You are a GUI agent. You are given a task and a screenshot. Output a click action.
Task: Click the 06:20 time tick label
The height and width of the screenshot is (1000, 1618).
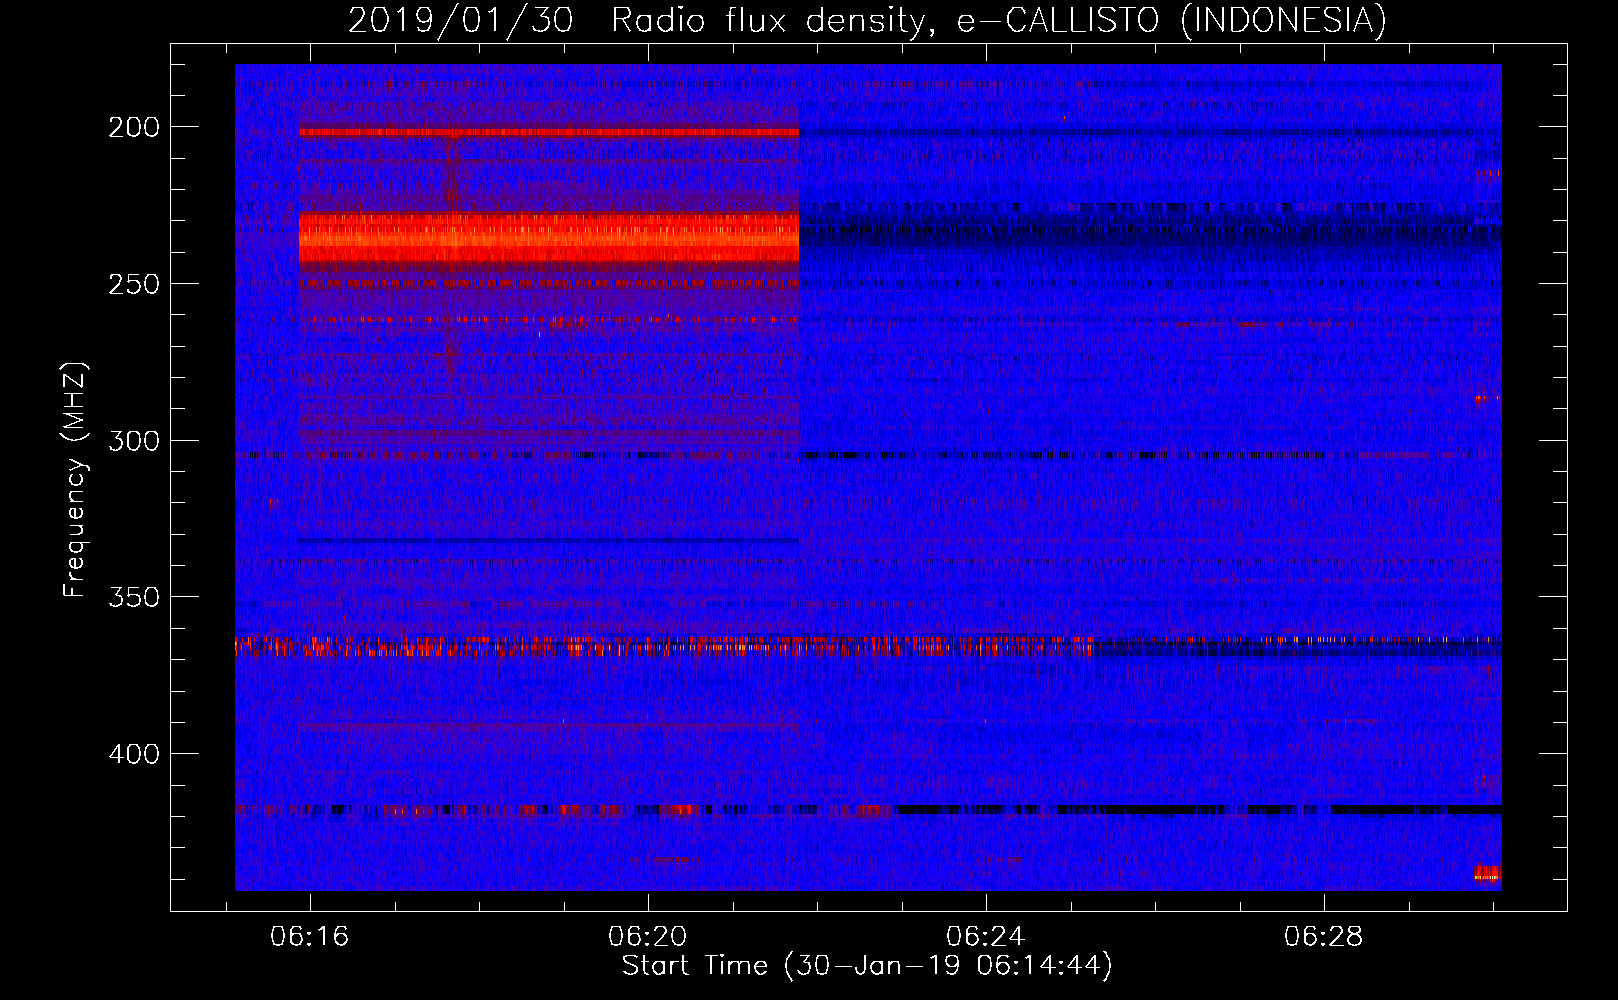click(648, 936)
